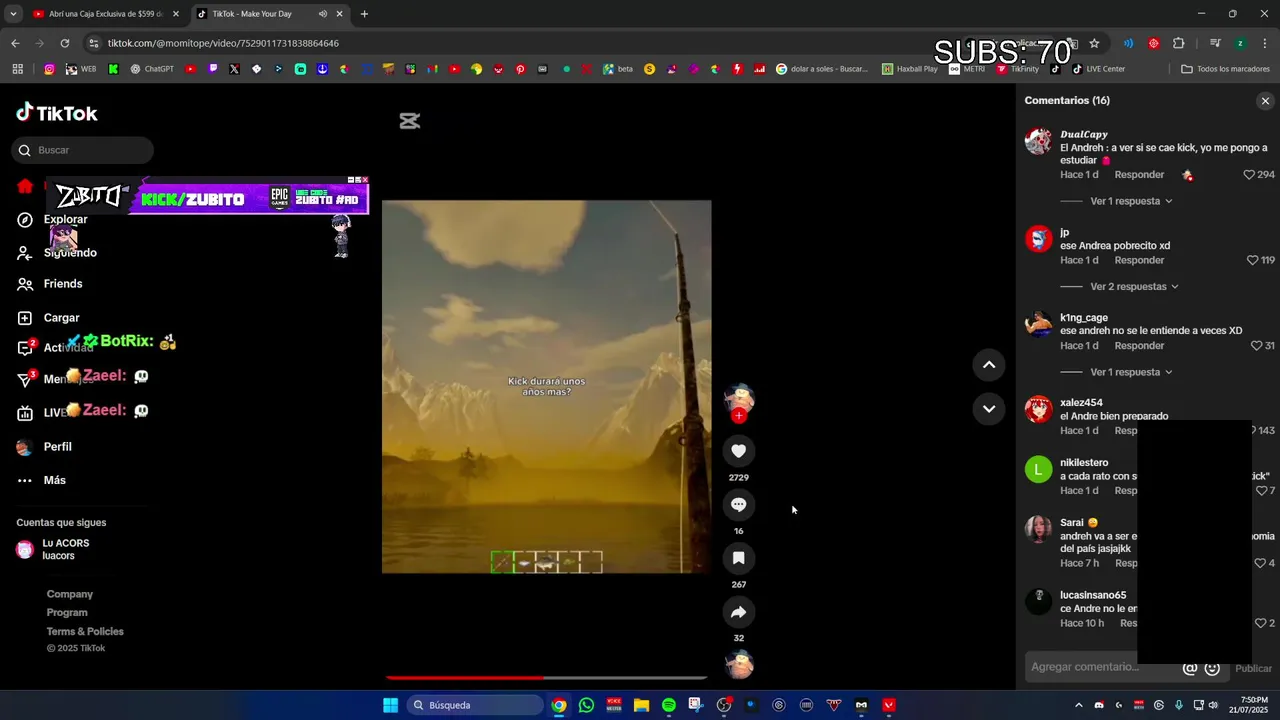Open xalez454's profile name
The width and height of the screenshot is (1280, 720).
click(x=1081, y=403)
